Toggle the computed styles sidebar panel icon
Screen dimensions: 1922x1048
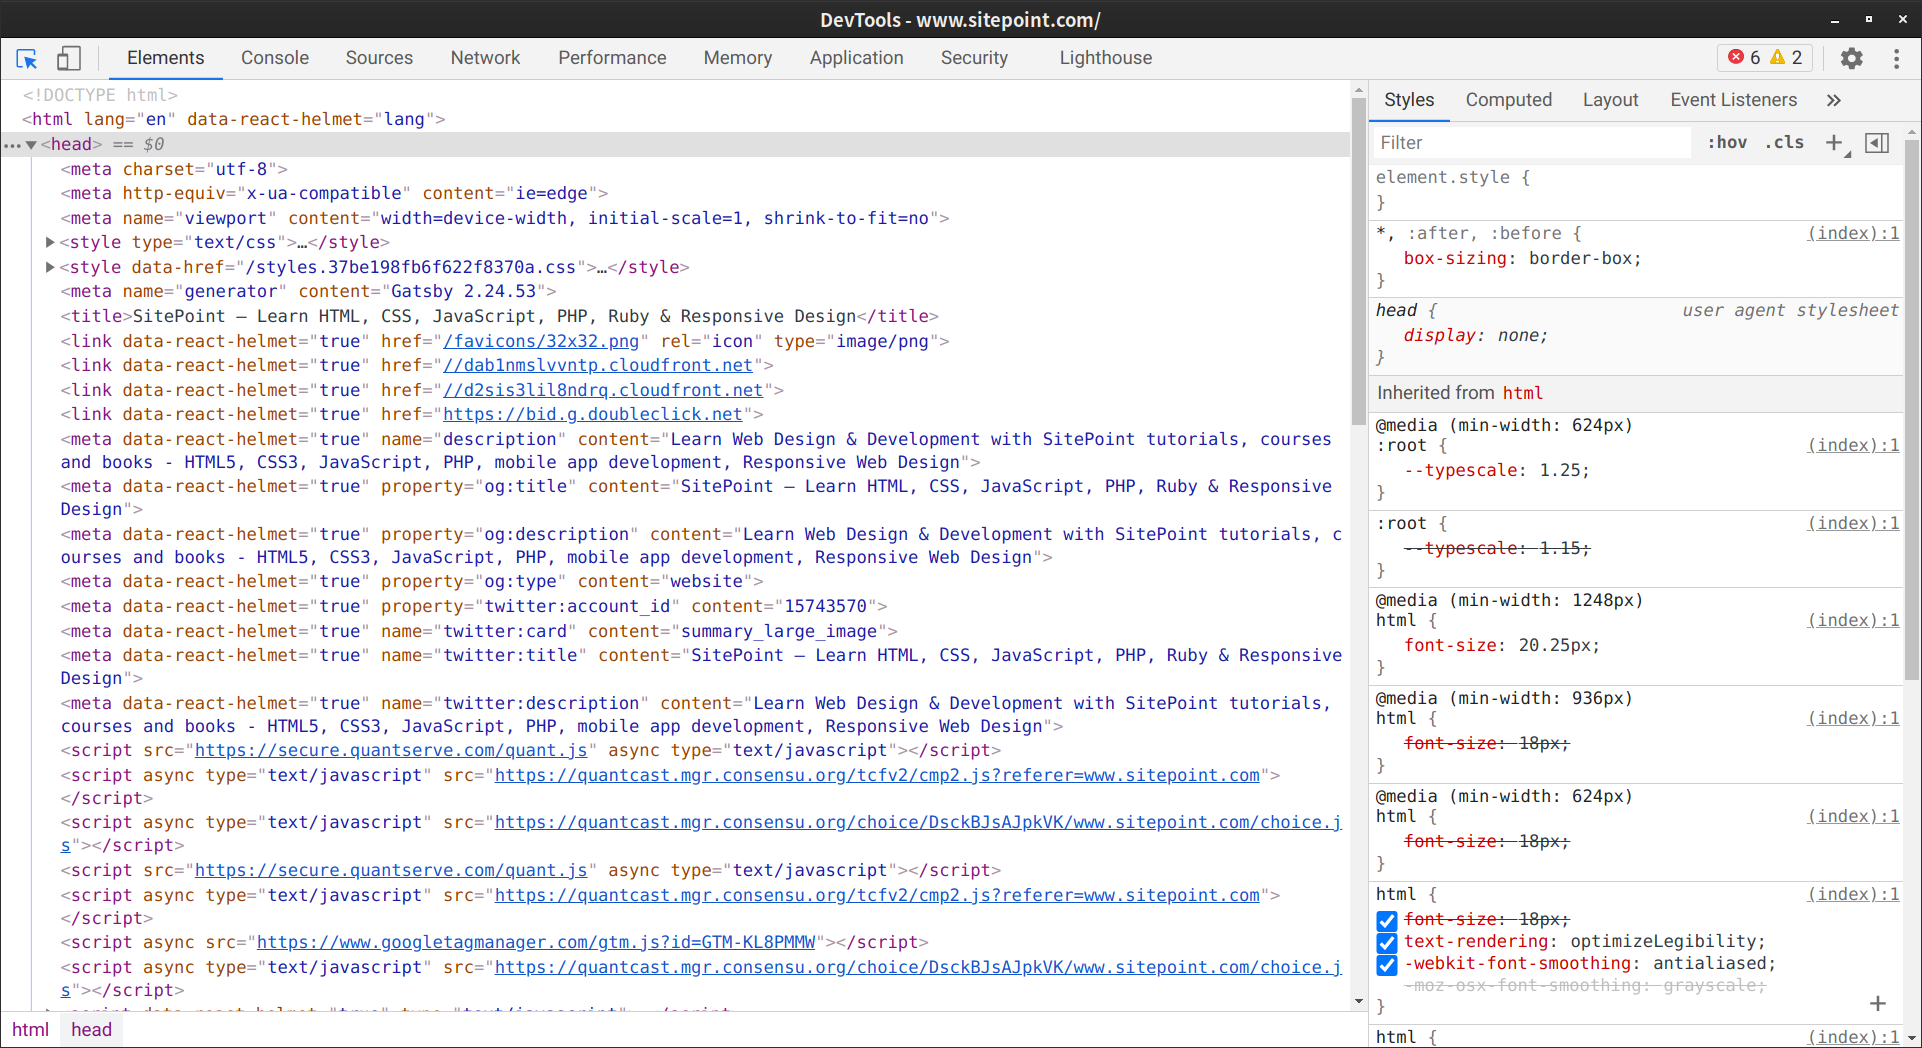1877,142
